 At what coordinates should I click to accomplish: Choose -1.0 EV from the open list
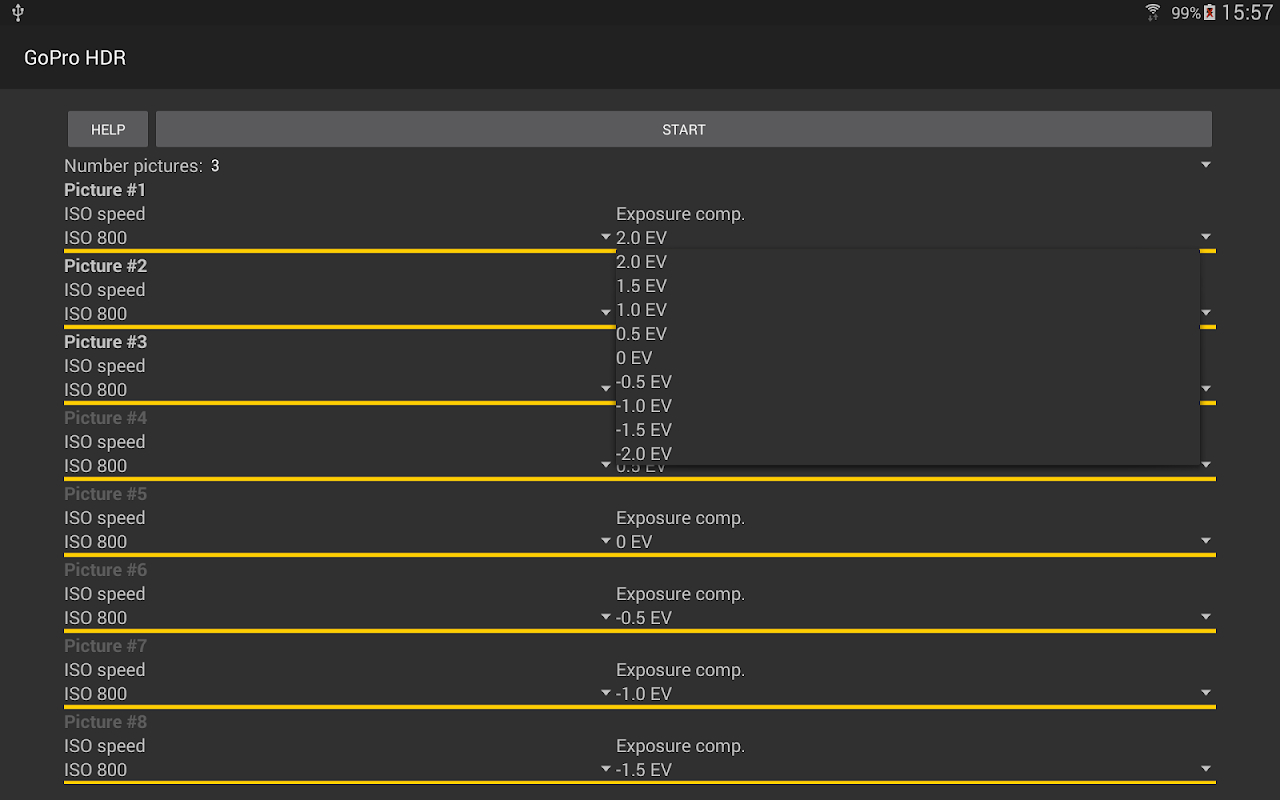[x=908, y=406]
